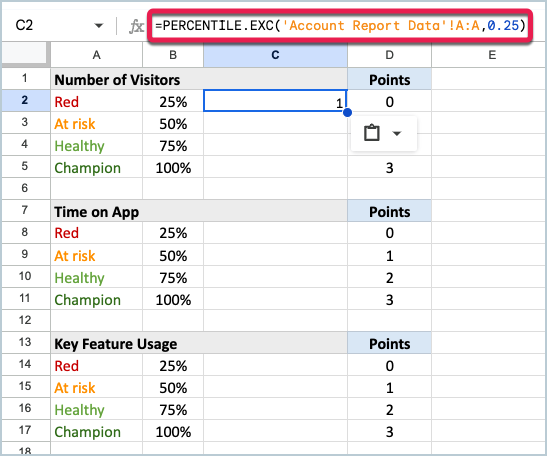
Task: Click the 50% cell in row 3
Action: [173, 124]
